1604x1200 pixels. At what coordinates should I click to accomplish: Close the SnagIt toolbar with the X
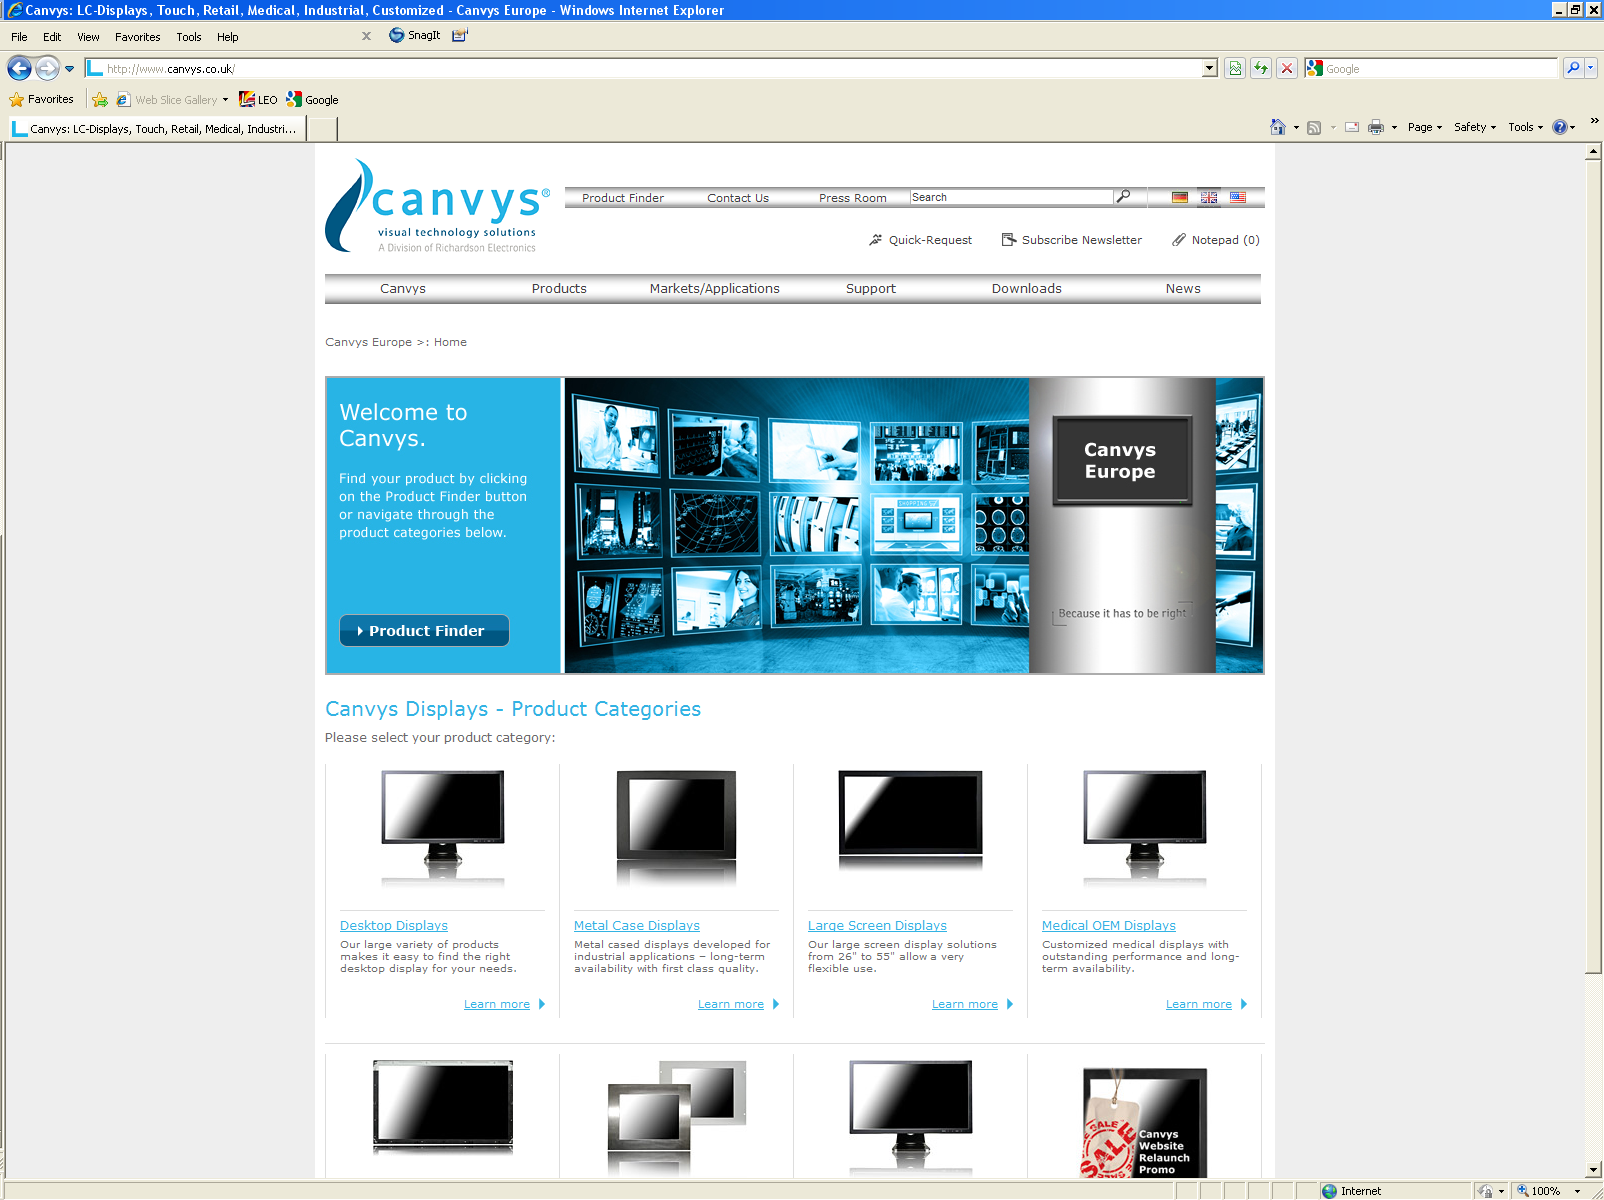(x=366, y=36)
